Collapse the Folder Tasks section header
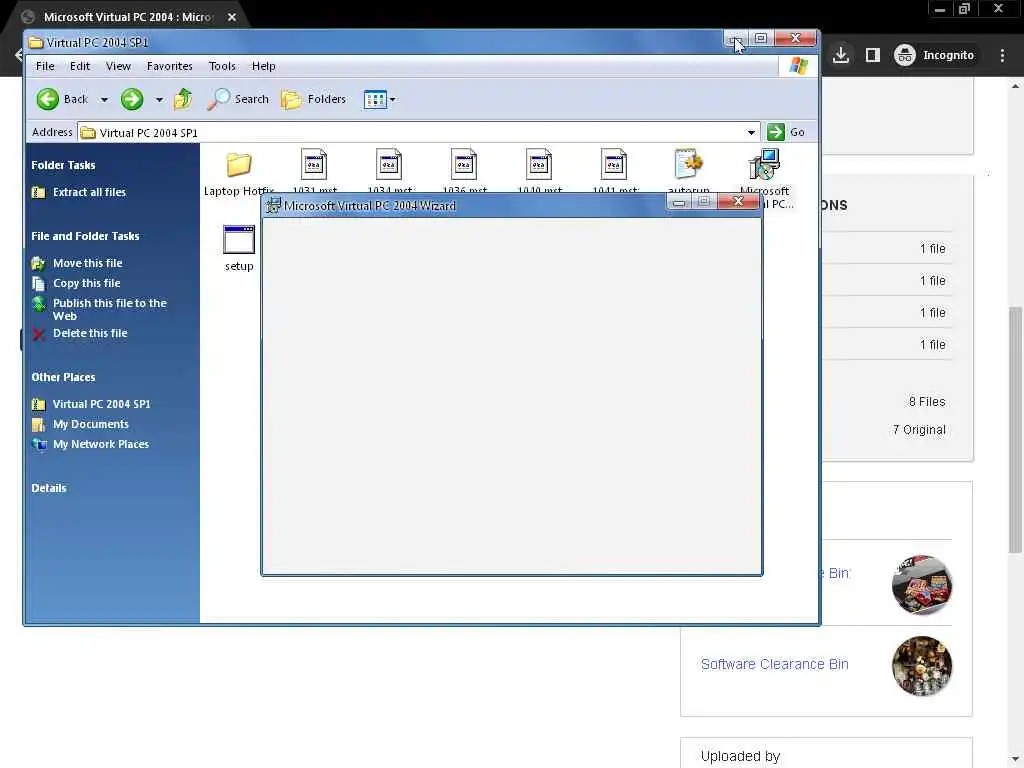 pyautogui.click(x=63, y=165)
